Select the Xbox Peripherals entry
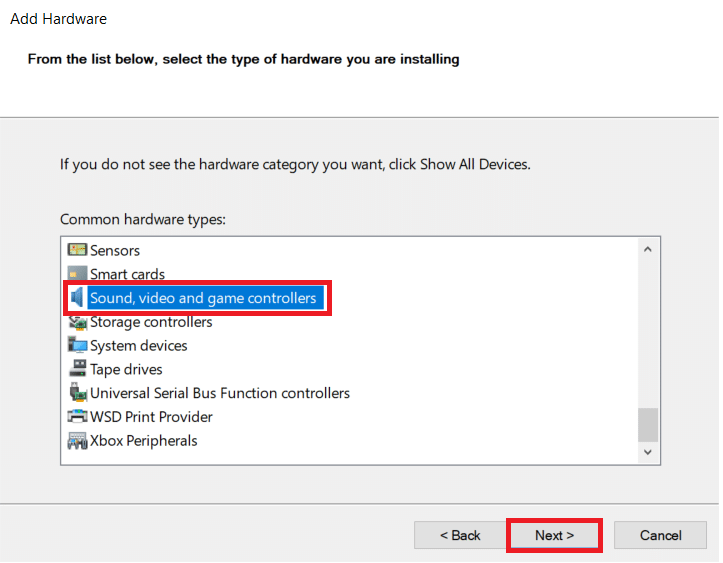Image resolution: width=723 pixels, height=563 pixels. click(x=143, y=441)
